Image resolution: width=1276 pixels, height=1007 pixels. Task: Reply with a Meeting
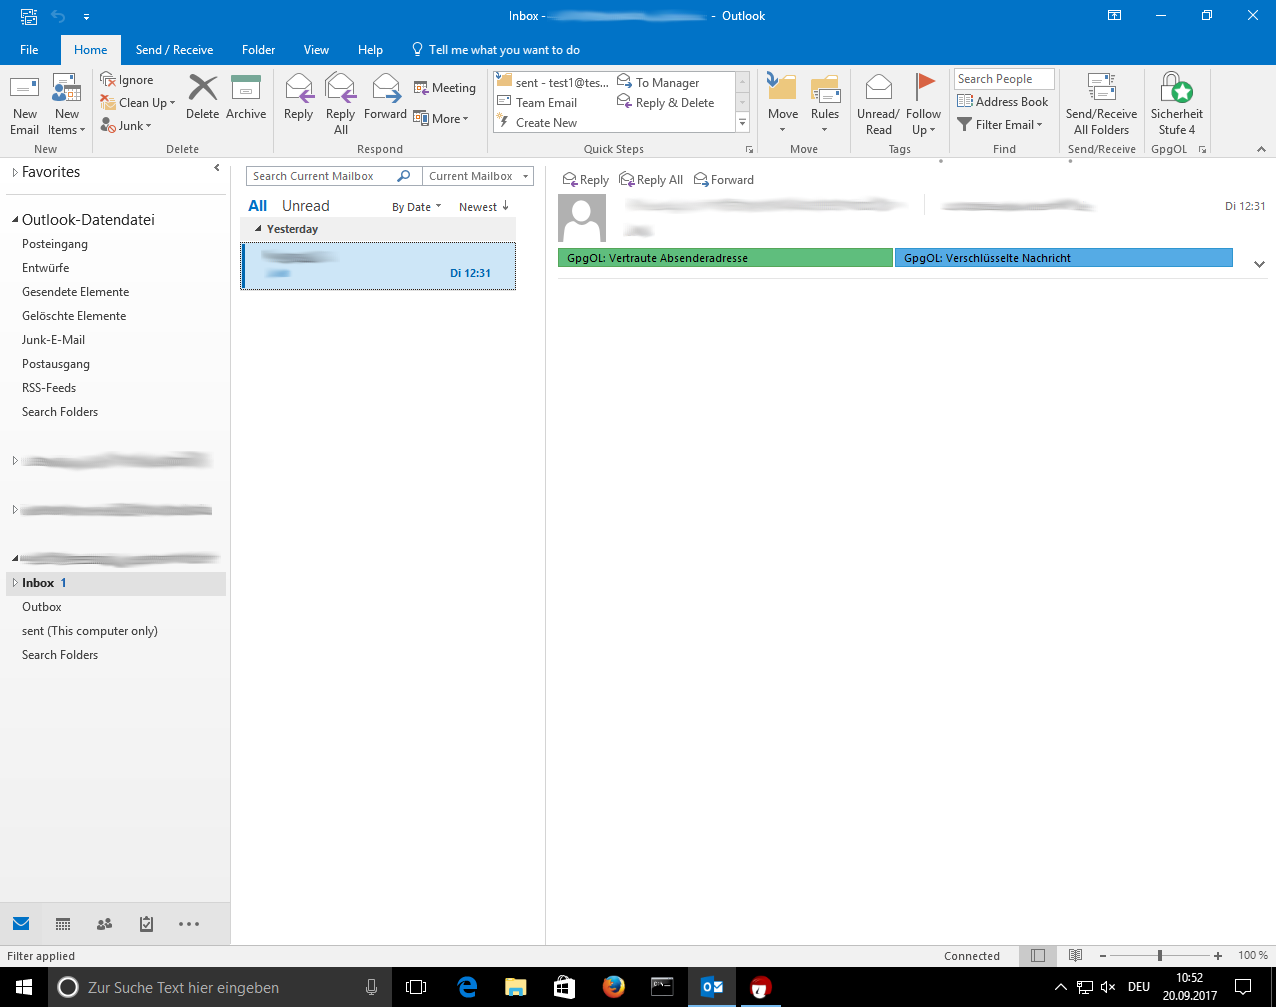tap(445, 88)
